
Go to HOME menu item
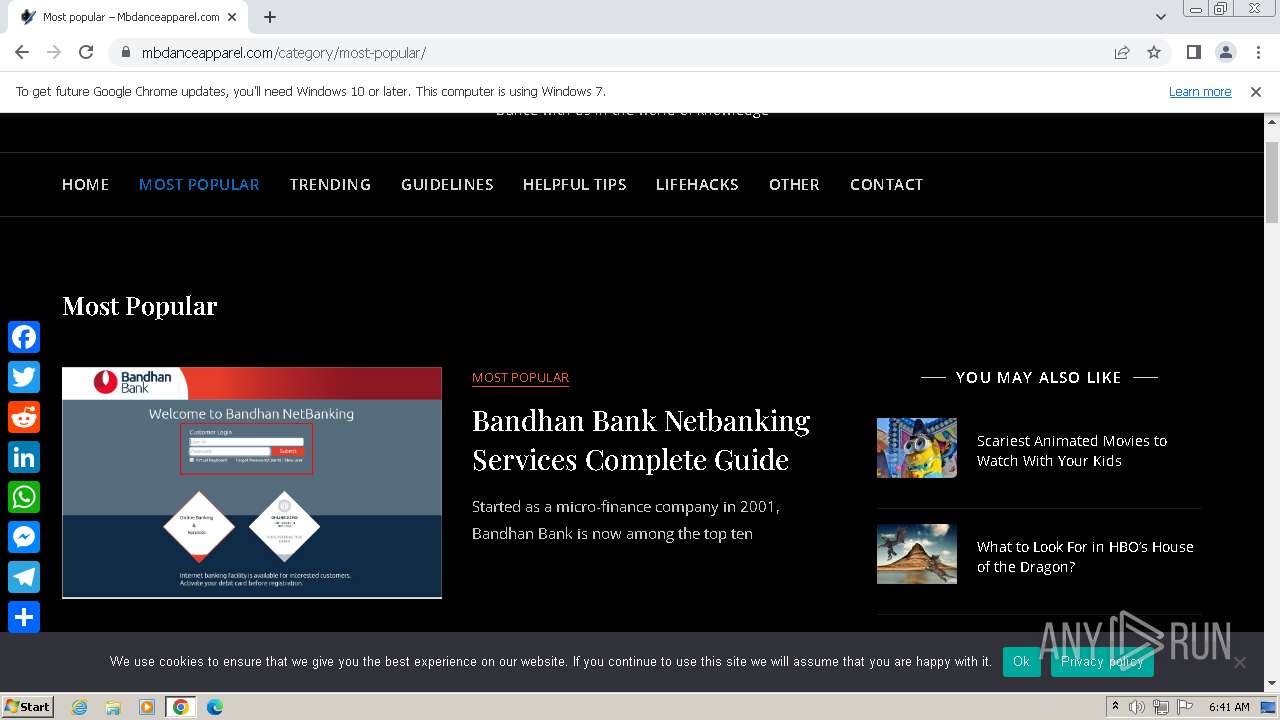click(x=86, y=184)
